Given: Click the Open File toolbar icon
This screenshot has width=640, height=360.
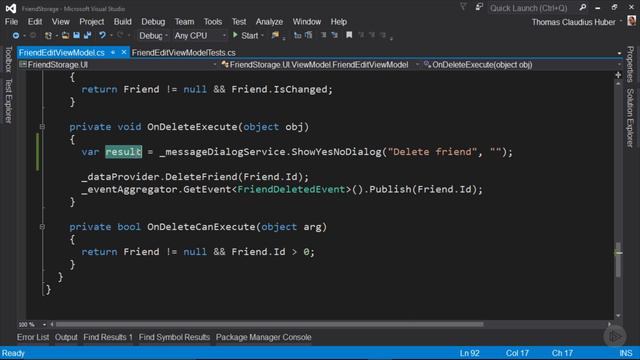Looking at the screenshot, I should [65, 36].
